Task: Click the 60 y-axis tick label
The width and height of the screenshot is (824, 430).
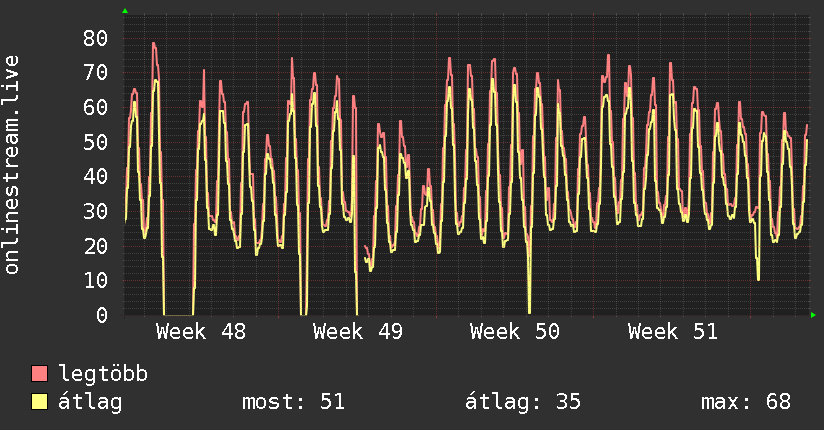Action: [96, 107]
